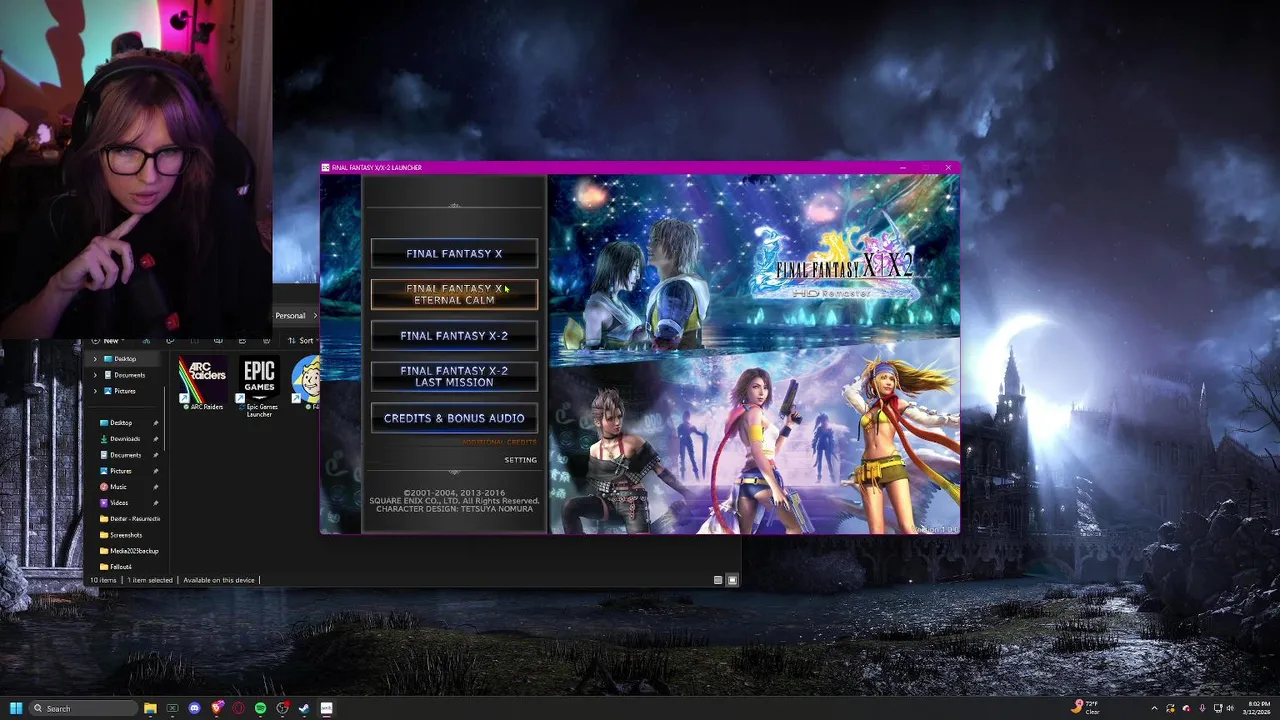Open the volume control in system tray
This screenshot has width=1280, height=720.
pos(1230,708)
